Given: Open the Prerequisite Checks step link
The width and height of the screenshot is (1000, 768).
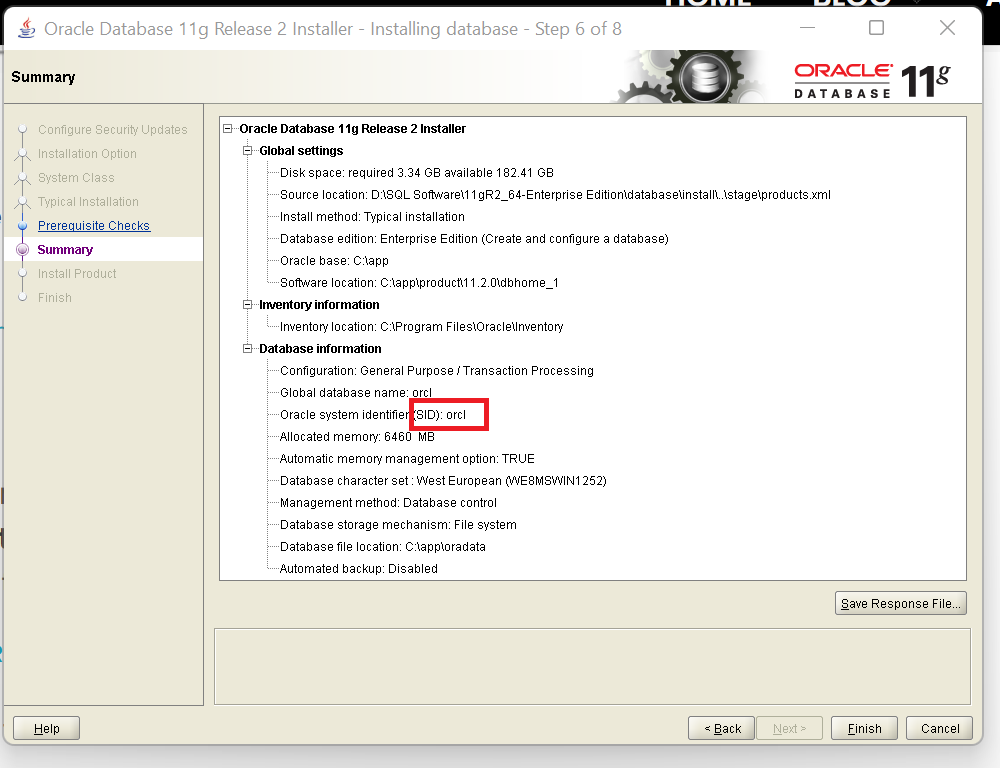Looking at the screenshot, I should click(x=94, y=226).
